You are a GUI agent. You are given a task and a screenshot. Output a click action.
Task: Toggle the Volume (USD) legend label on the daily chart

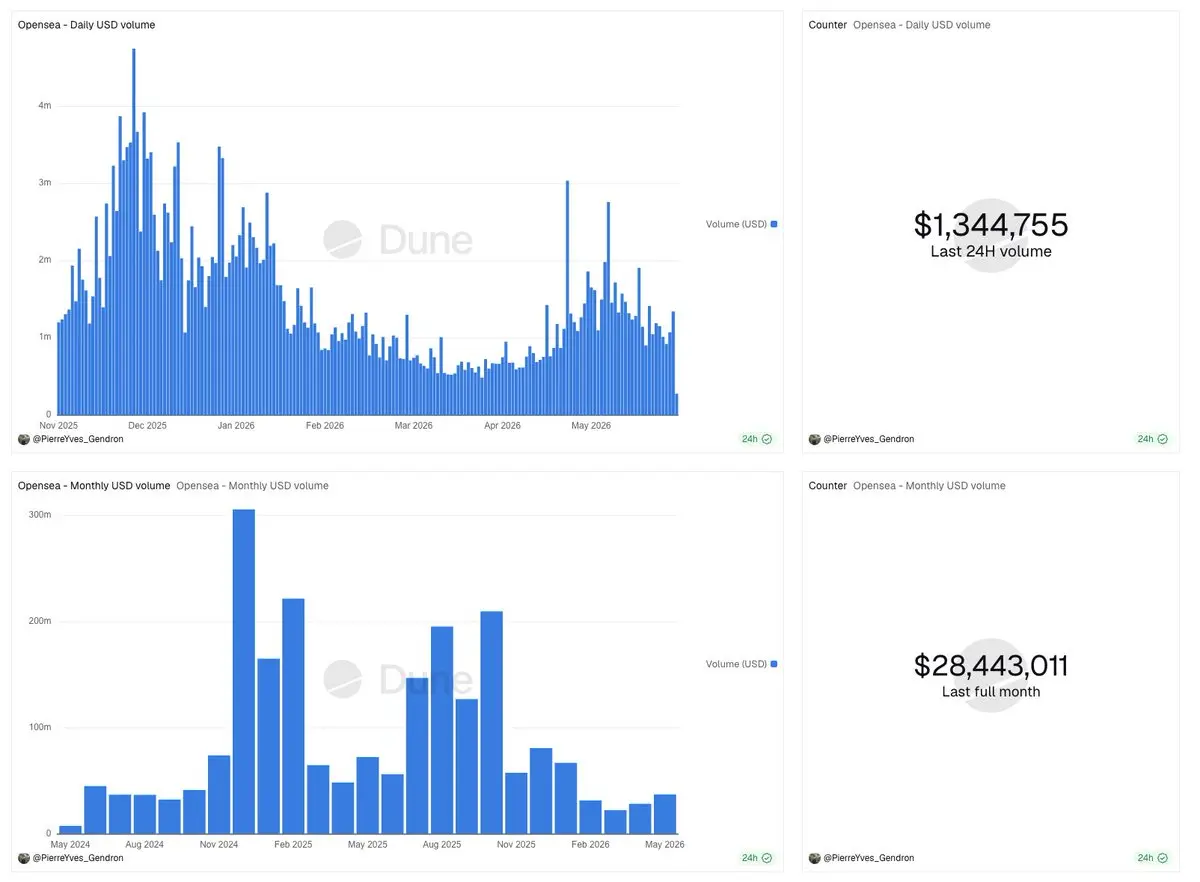736,224
